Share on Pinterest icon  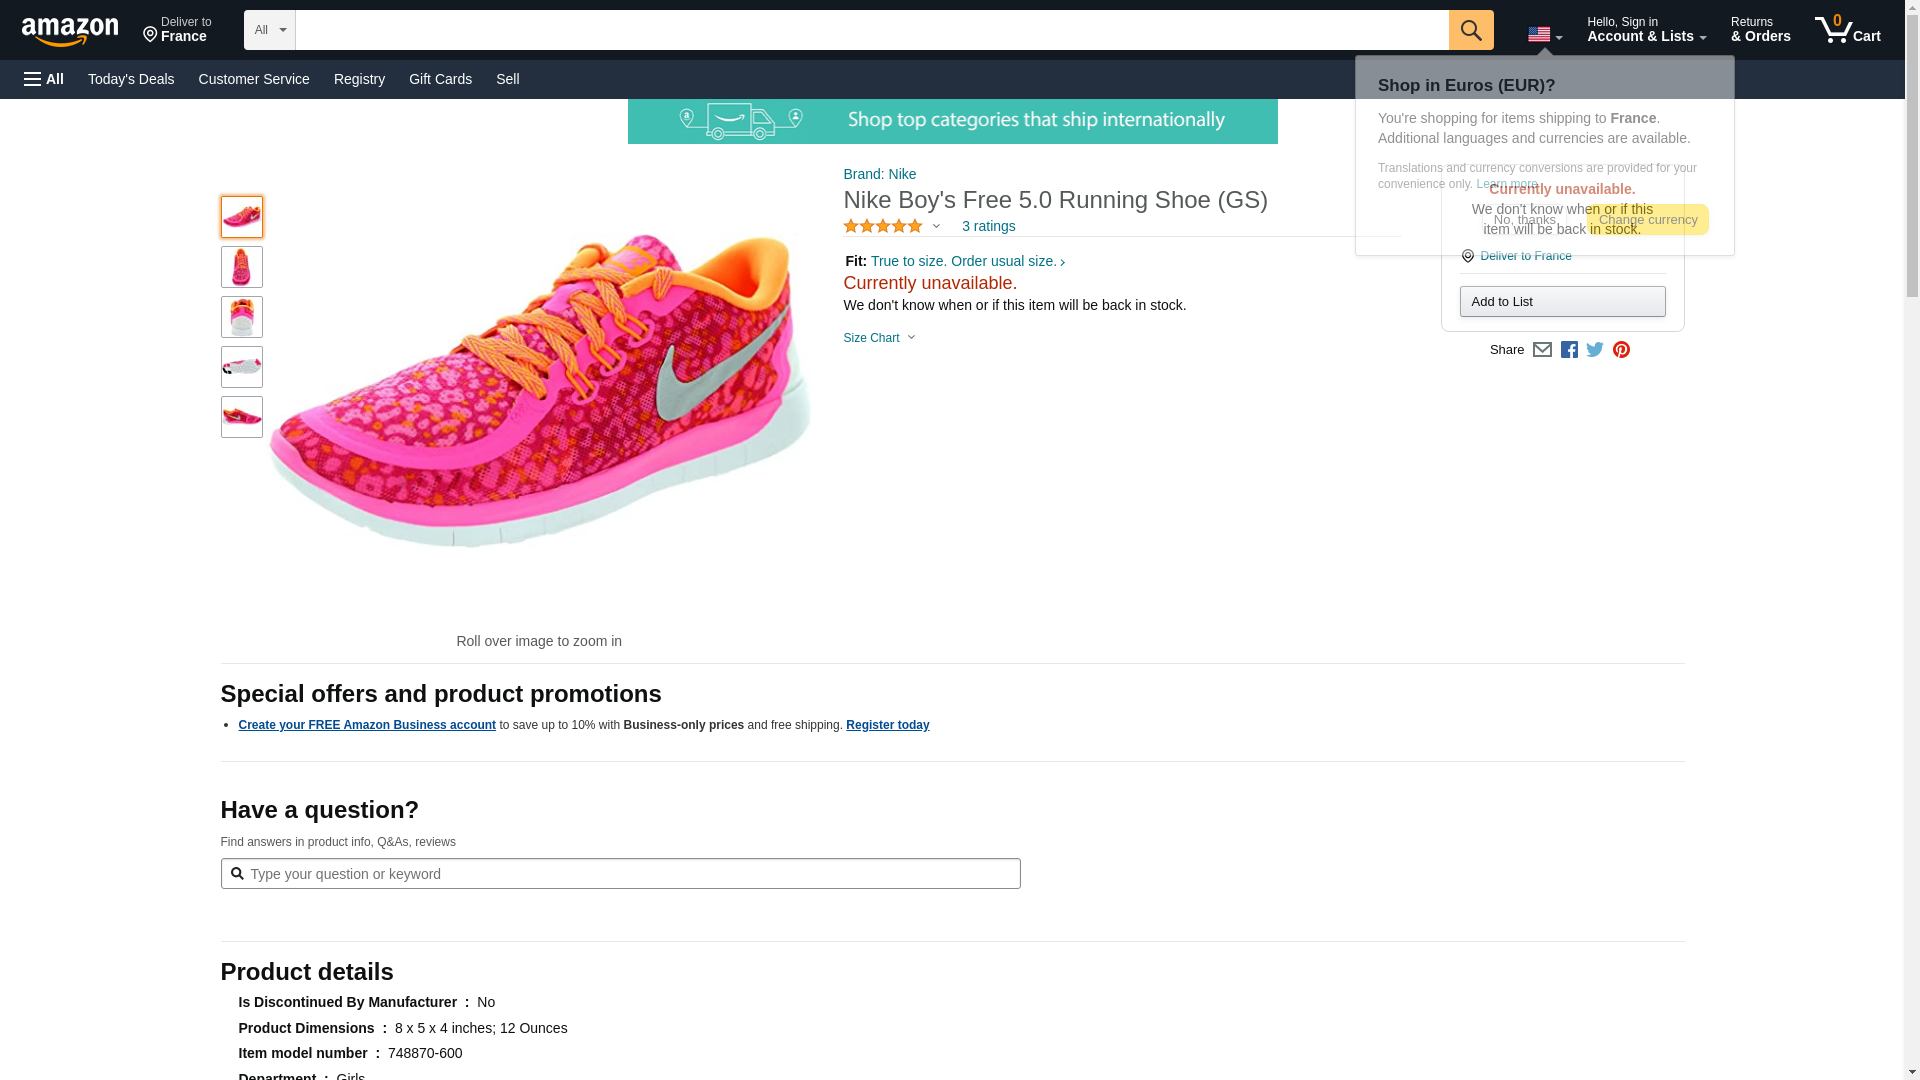1621,350
